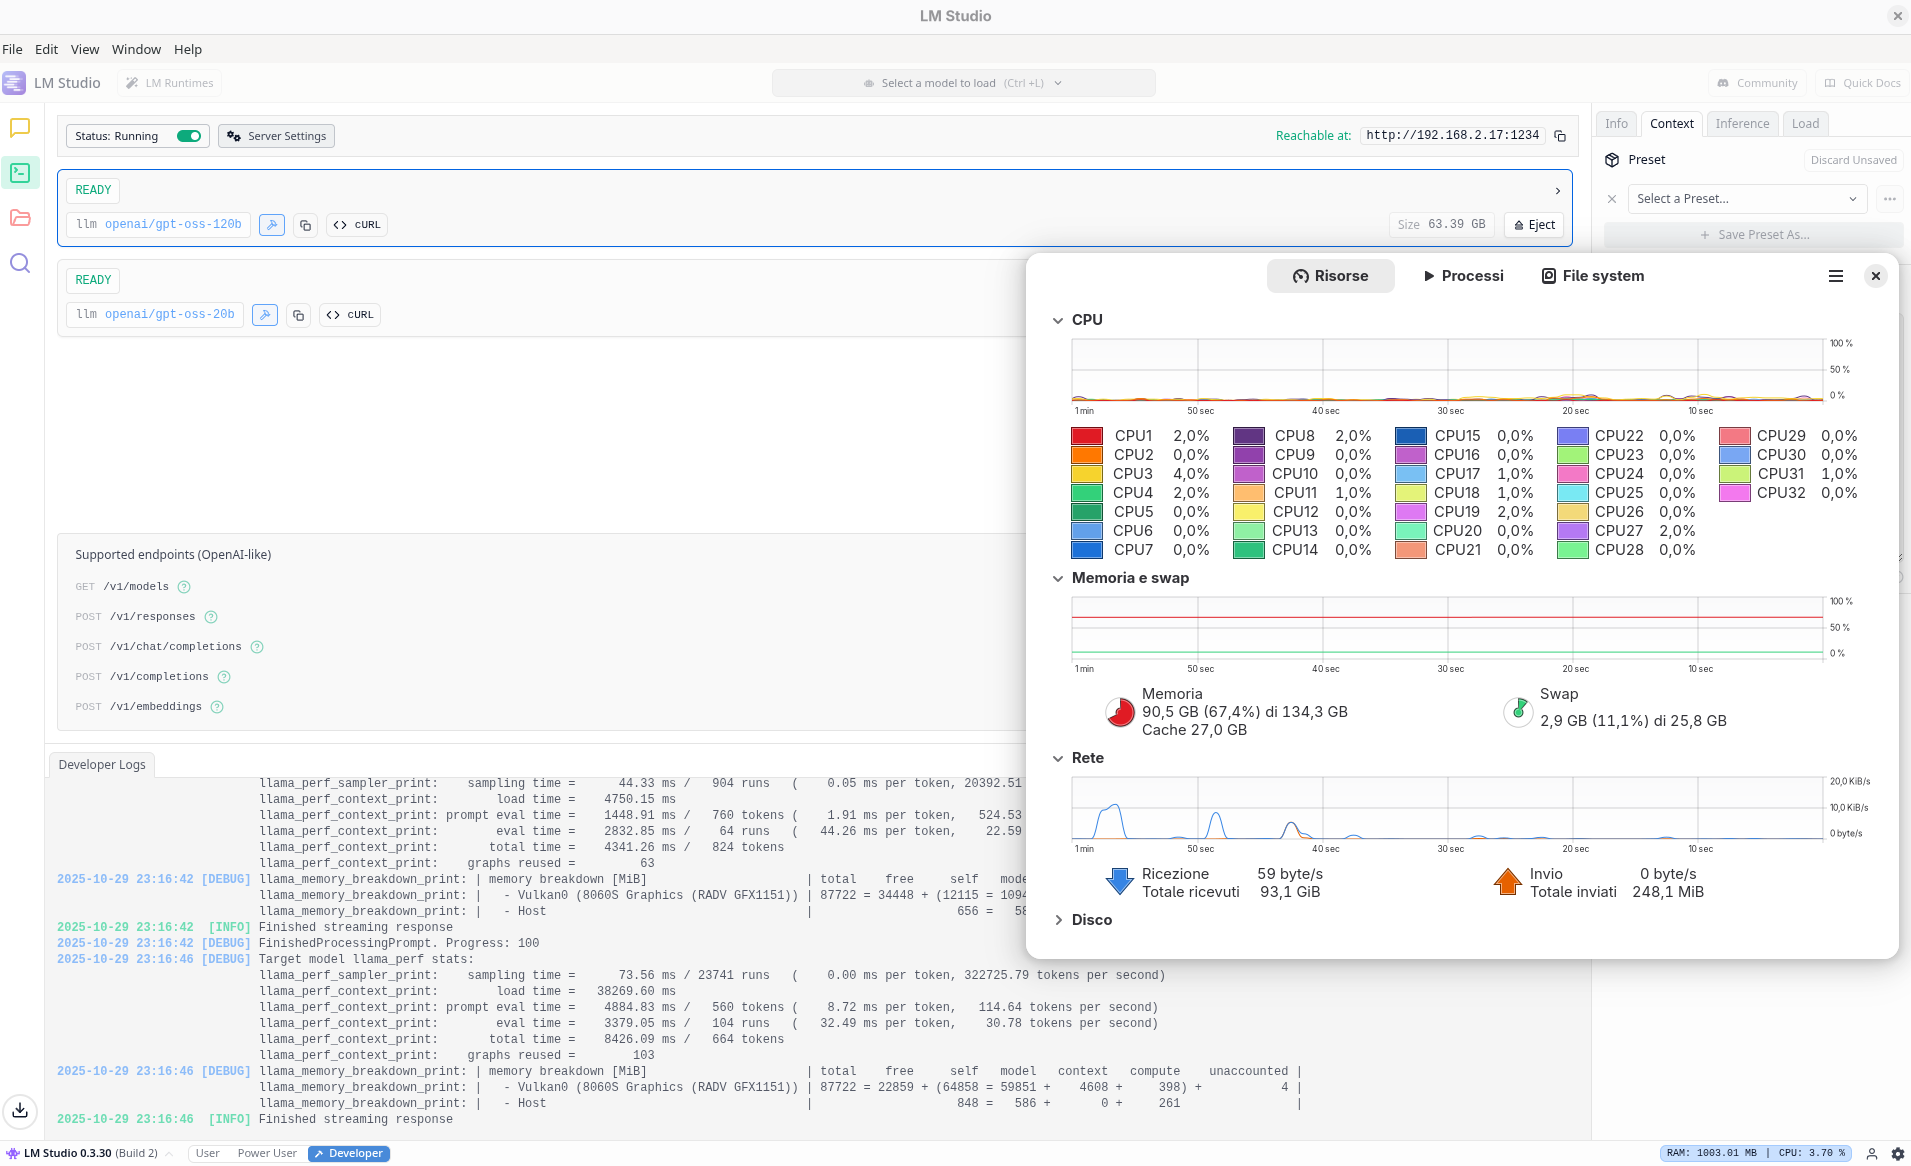Copy the server URL http://192.168.2.17:1234
The height and width of the screenshot is (1166, 1911).
(x=1560, y=135)
